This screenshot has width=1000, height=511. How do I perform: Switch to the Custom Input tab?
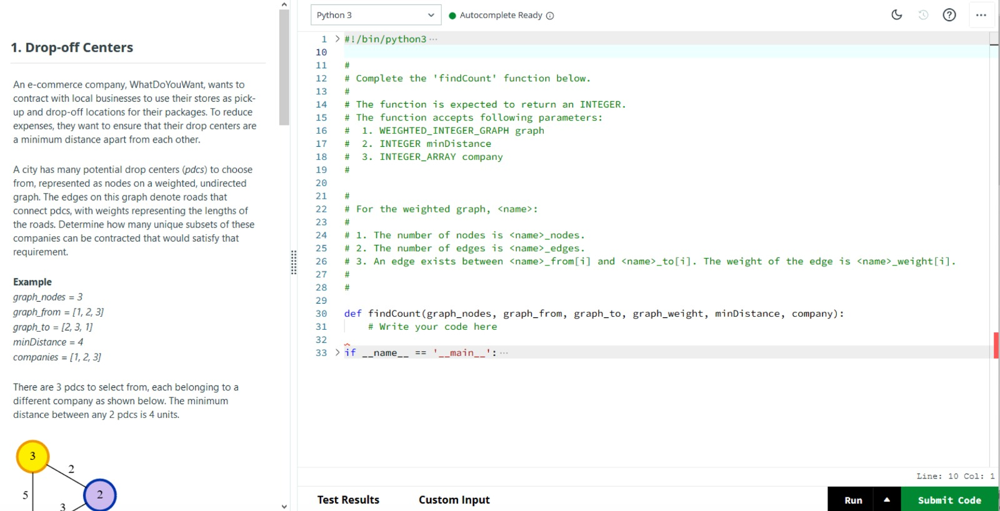tap(454, 500)
